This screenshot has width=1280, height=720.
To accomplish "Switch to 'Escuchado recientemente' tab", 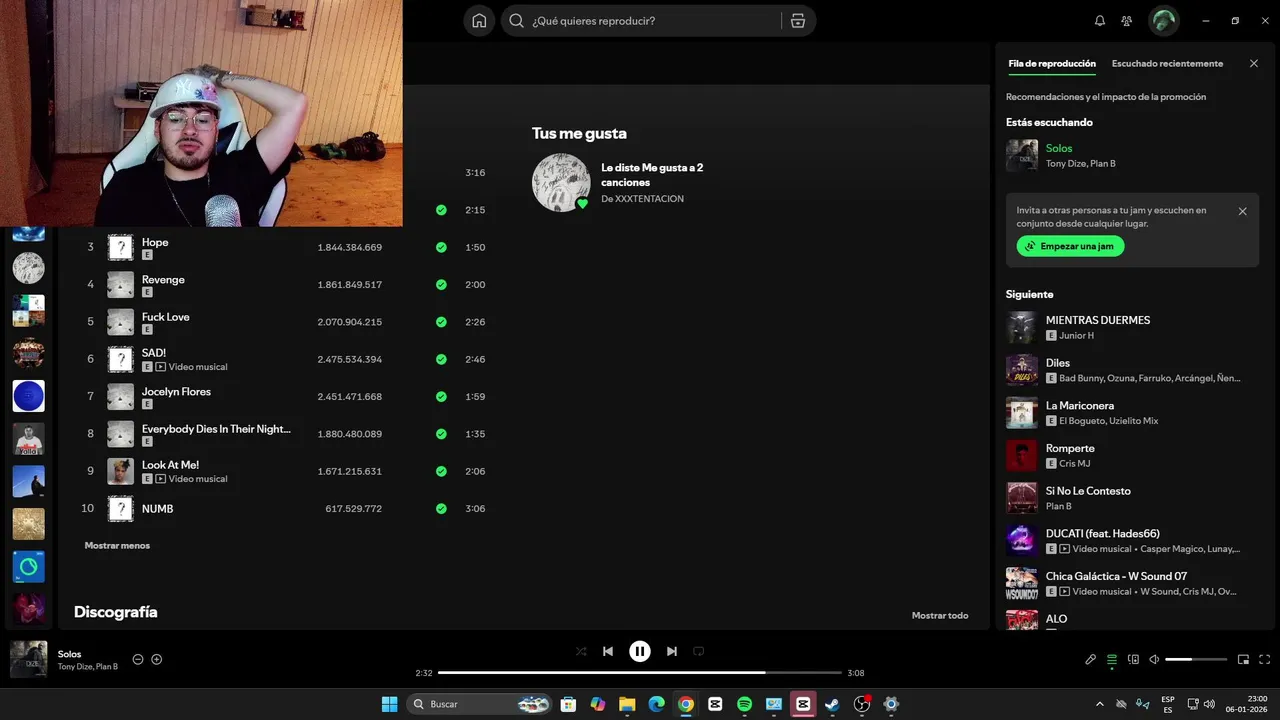I will 1167,64.
